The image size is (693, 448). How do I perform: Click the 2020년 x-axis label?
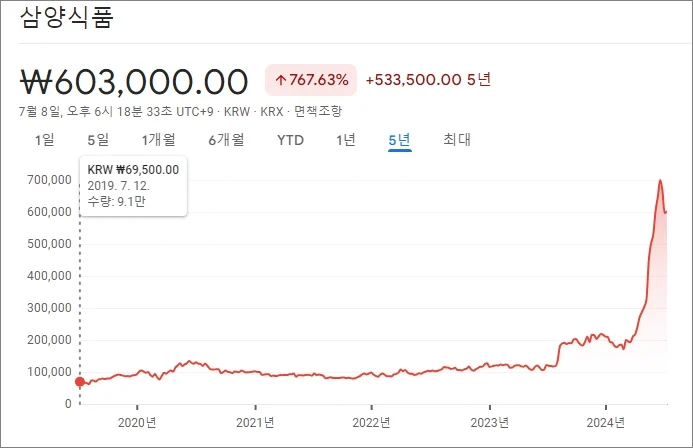137,423
